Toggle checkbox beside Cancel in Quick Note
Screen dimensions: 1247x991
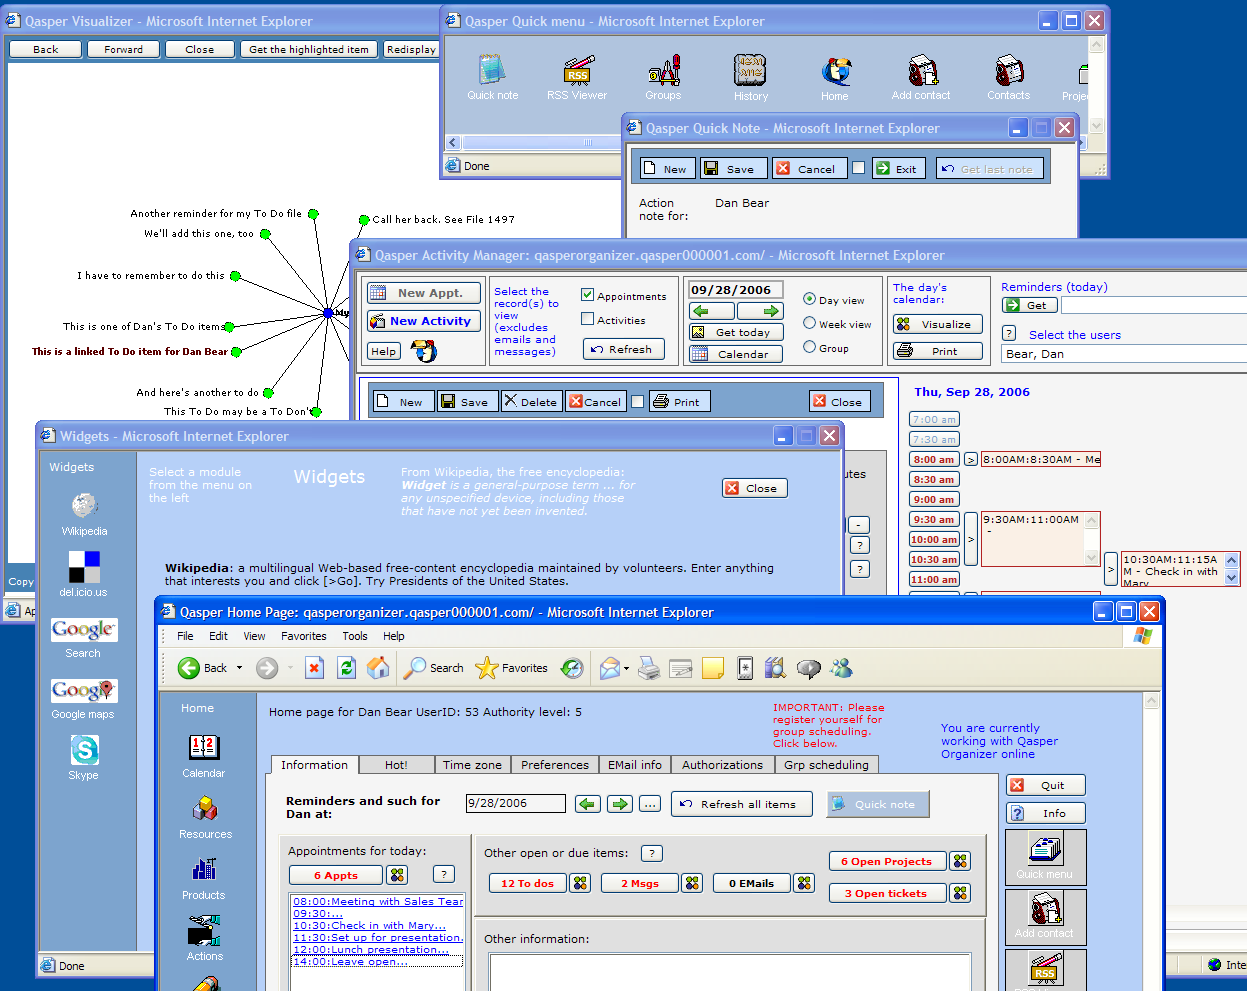[x=858, y=168]
